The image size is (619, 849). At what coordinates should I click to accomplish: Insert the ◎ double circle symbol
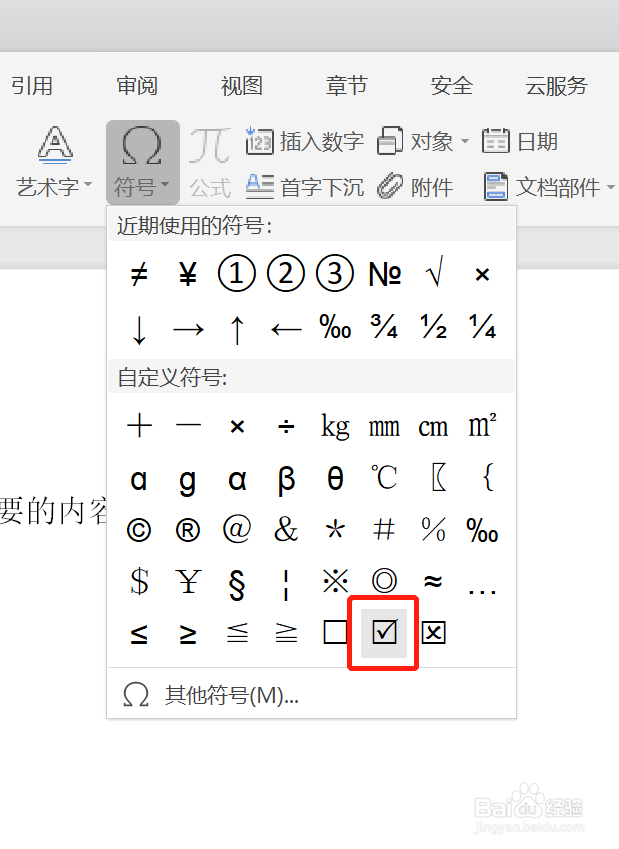[x=384, y=582]
